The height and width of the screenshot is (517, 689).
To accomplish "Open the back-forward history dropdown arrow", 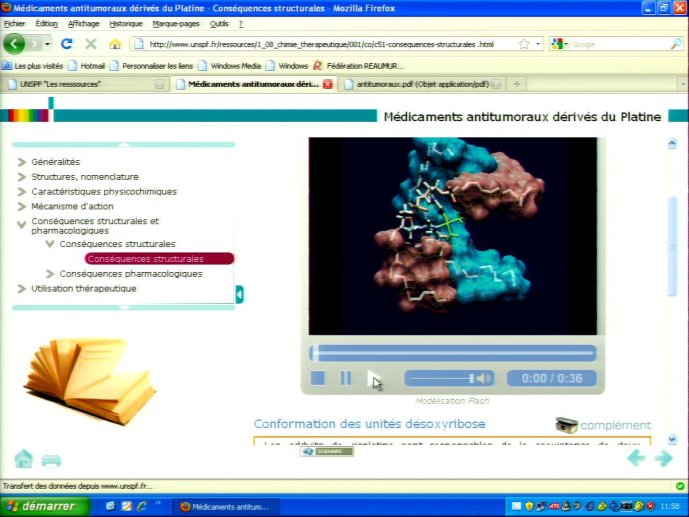I will click(x=47, y=44).
